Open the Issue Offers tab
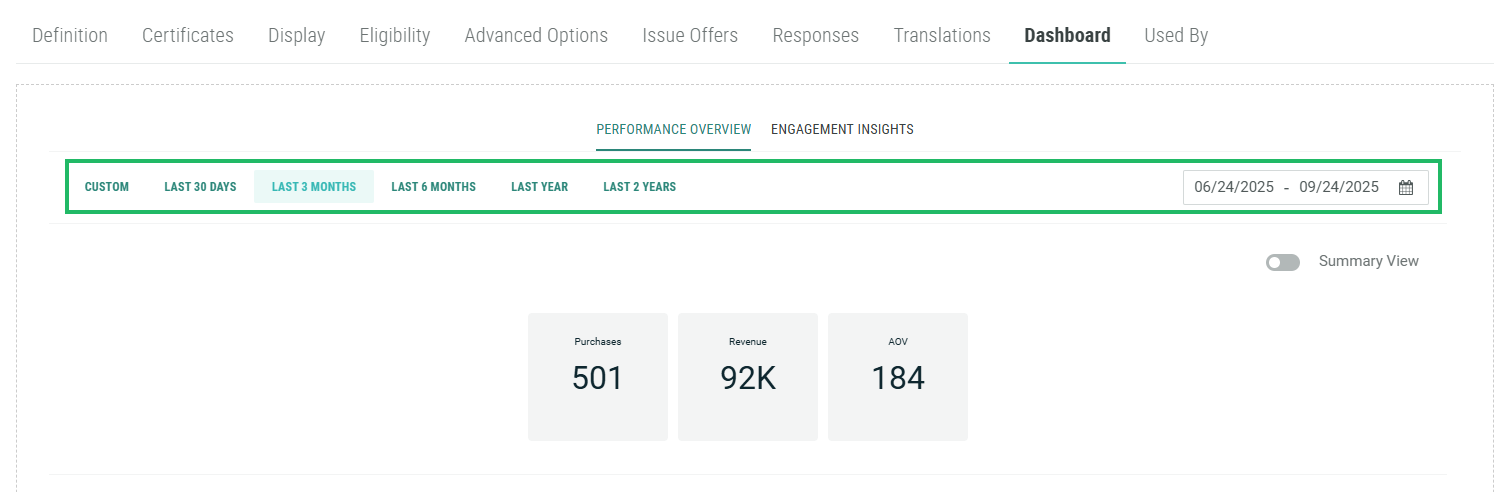 tap(690, 36)
